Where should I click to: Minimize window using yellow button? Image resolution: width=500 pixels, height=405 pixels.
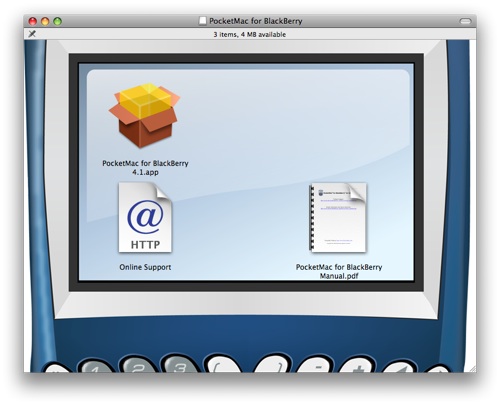[45, 21]
